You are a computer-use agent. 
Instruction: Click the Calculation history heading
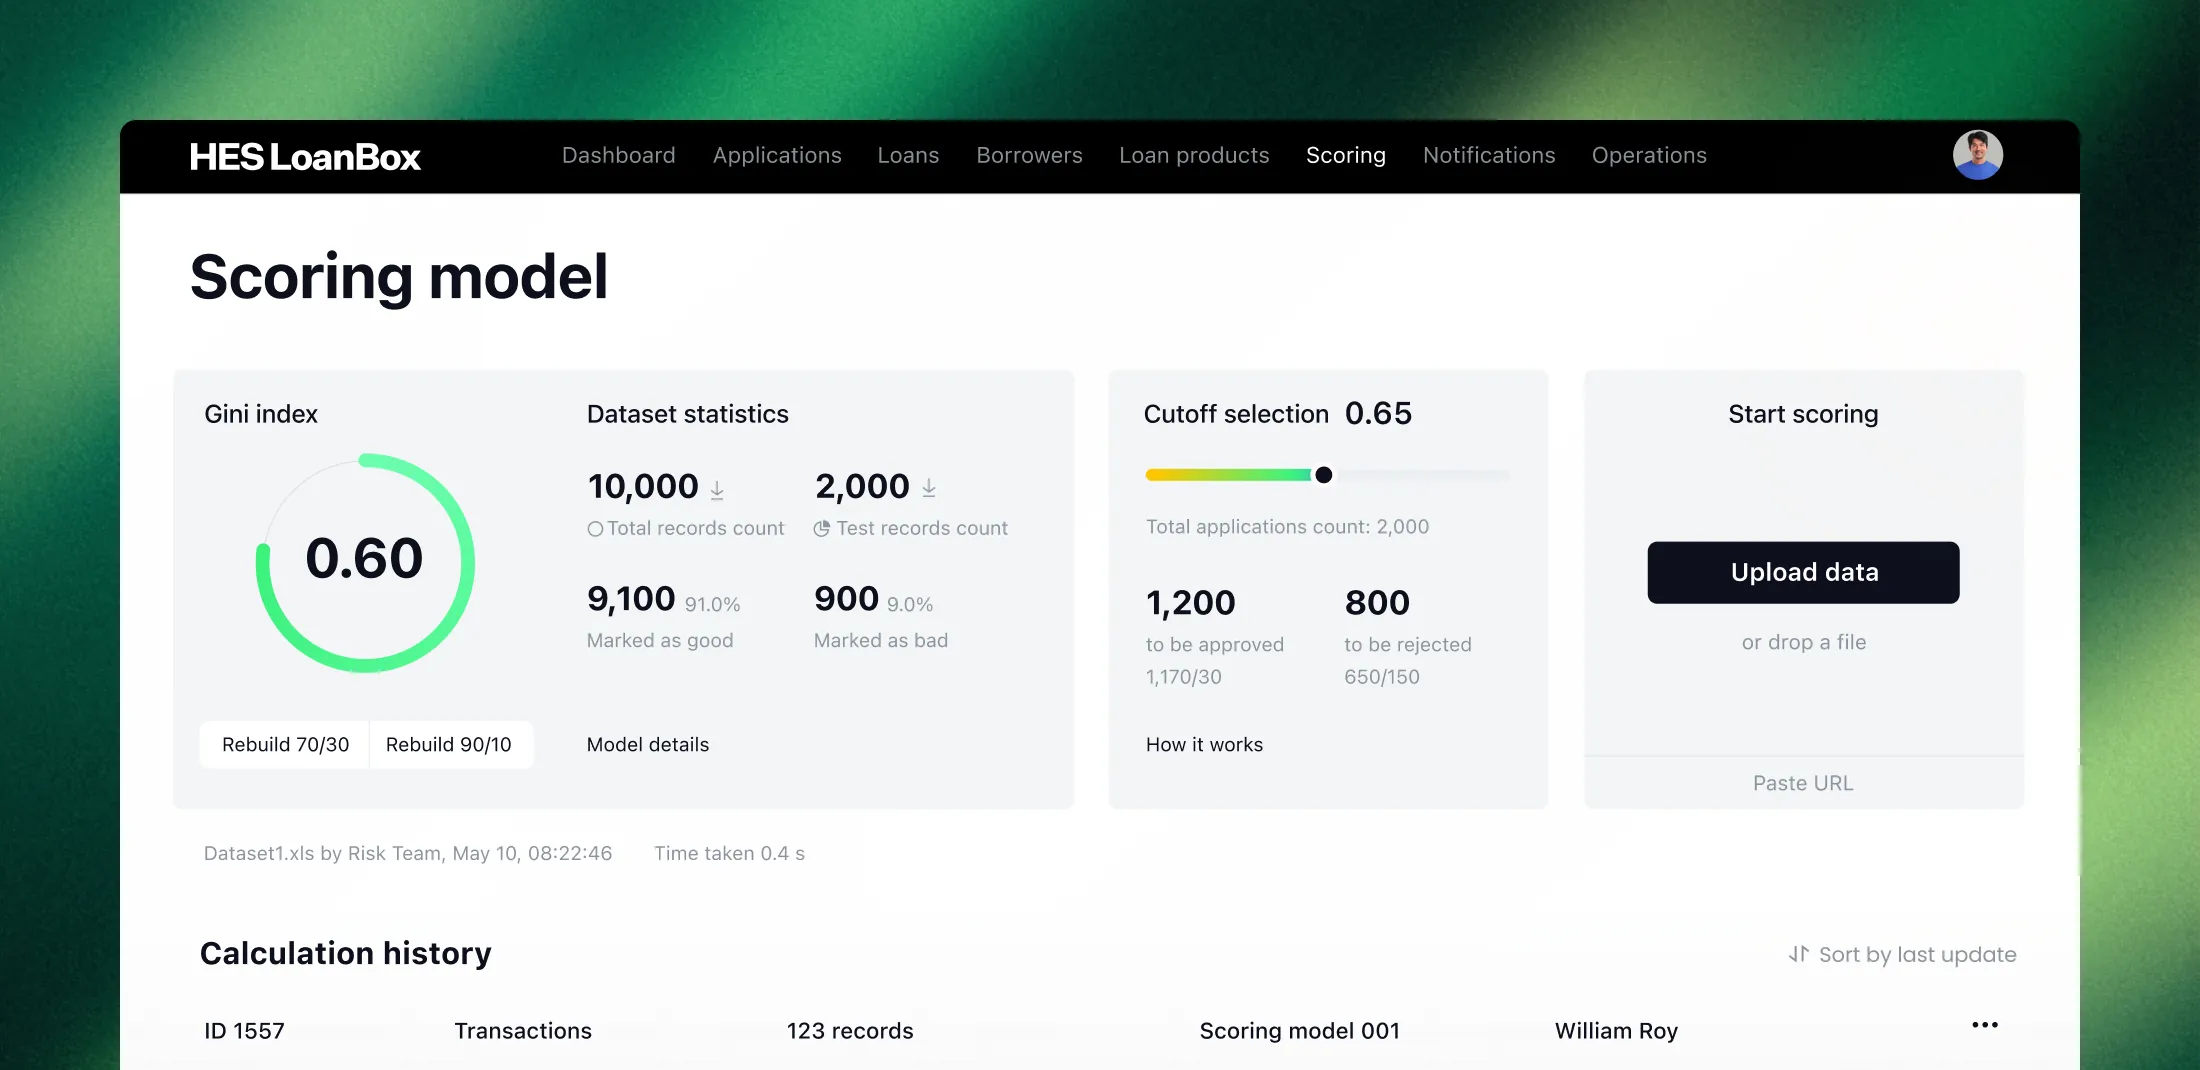(x=346, y=953)
